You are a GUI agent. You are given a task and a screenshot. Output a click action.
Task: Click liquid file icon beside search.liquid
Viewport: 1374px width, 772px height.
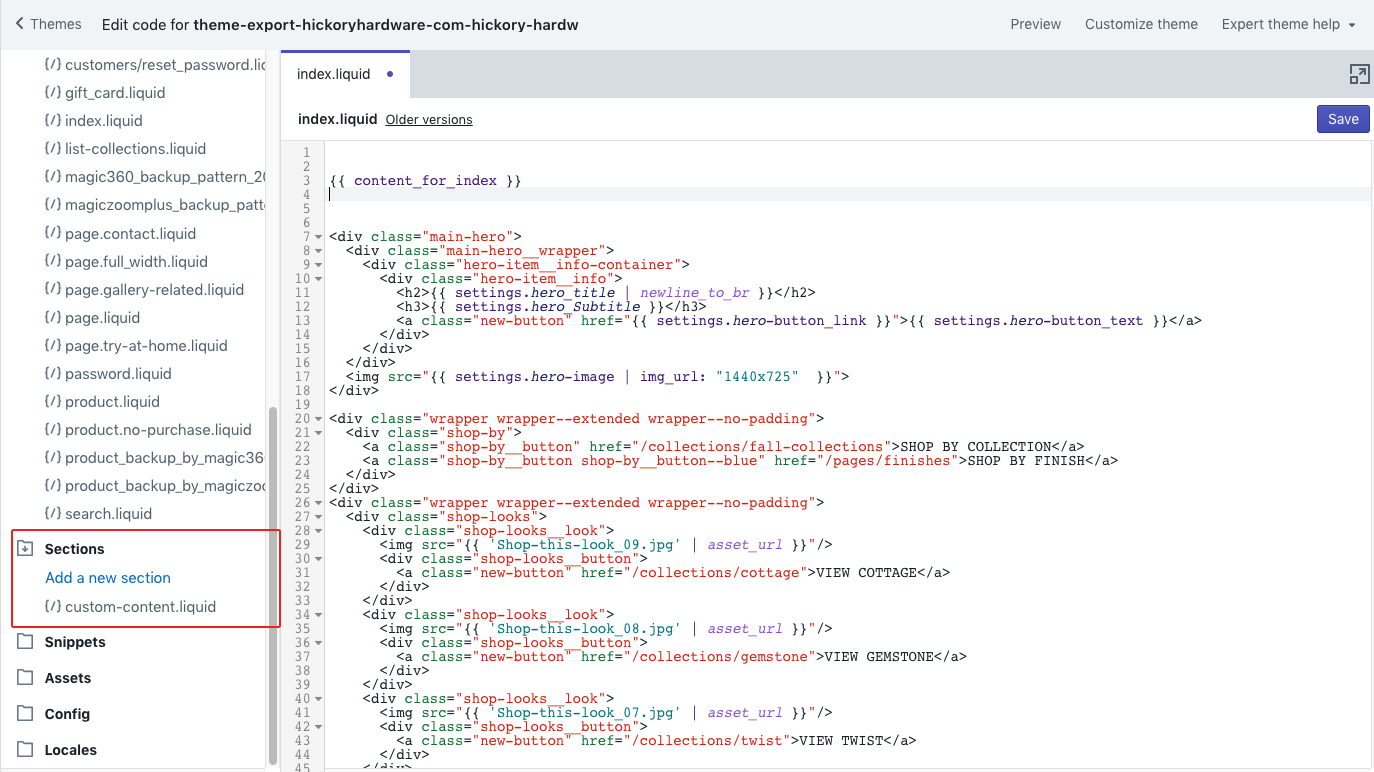[x=53, y=513]
